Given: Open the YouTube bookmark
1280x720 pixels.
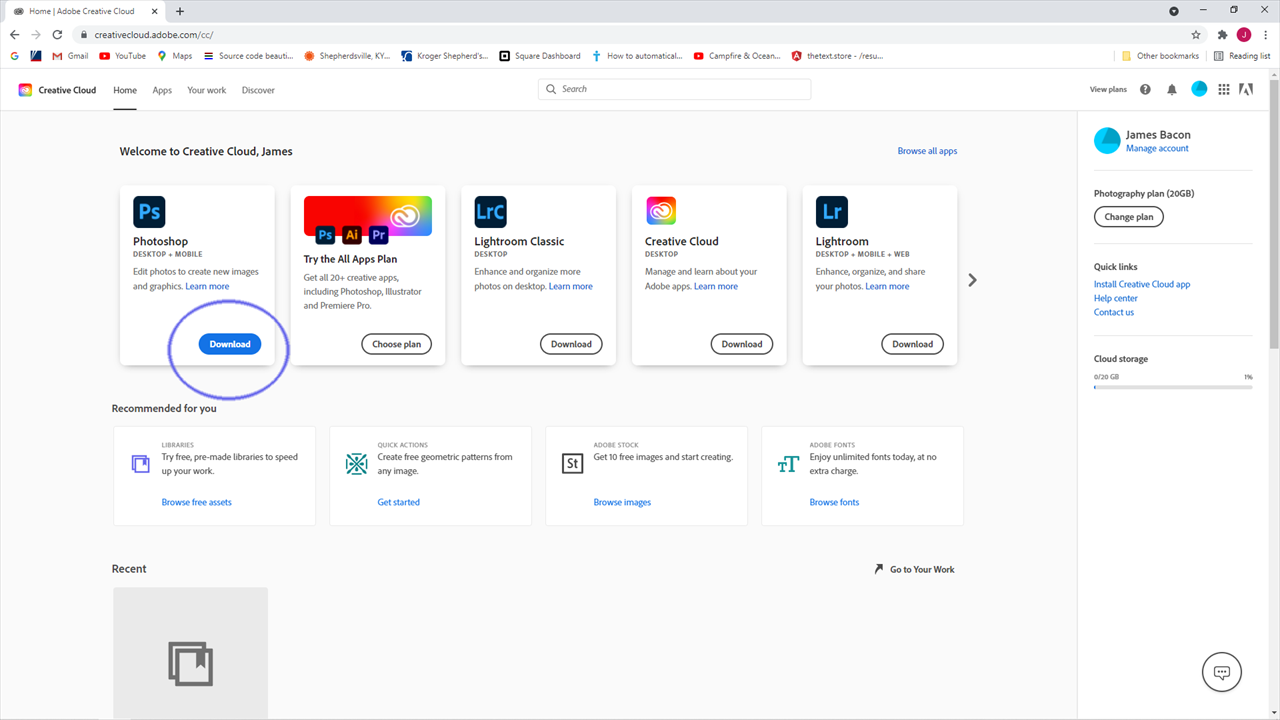Looking at the screenshot, I should pos(123,56).
